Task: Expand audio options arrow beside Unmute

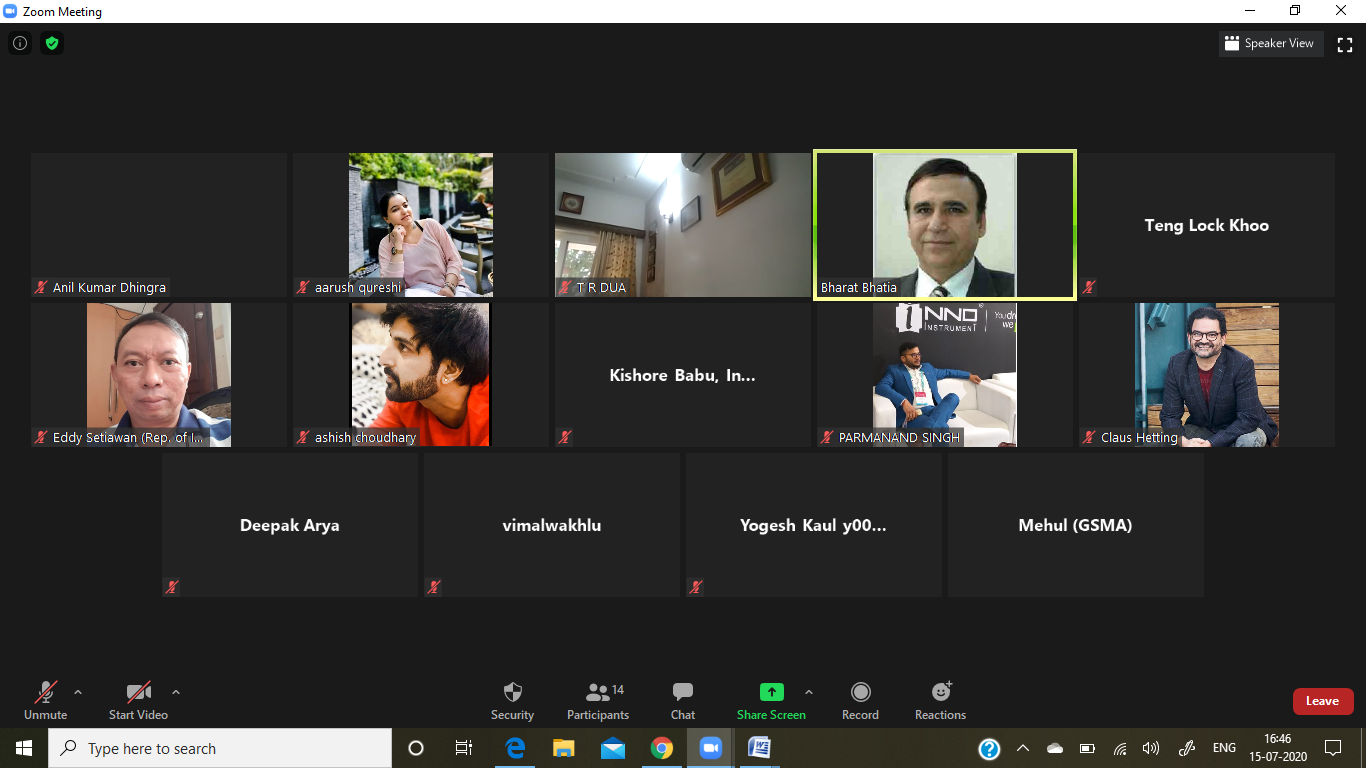Action: [78, 692]
